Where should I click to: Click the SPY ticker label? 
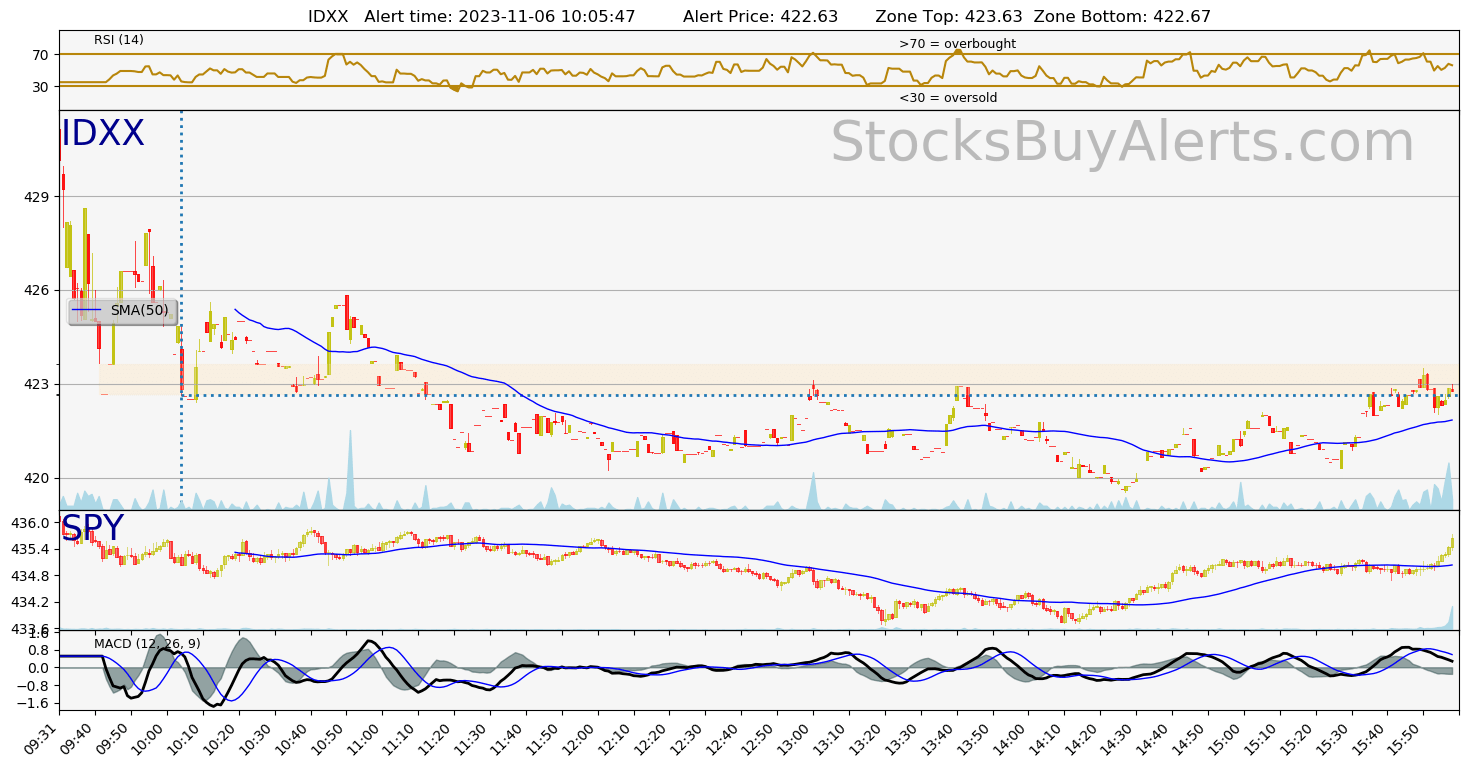(92, 529)
